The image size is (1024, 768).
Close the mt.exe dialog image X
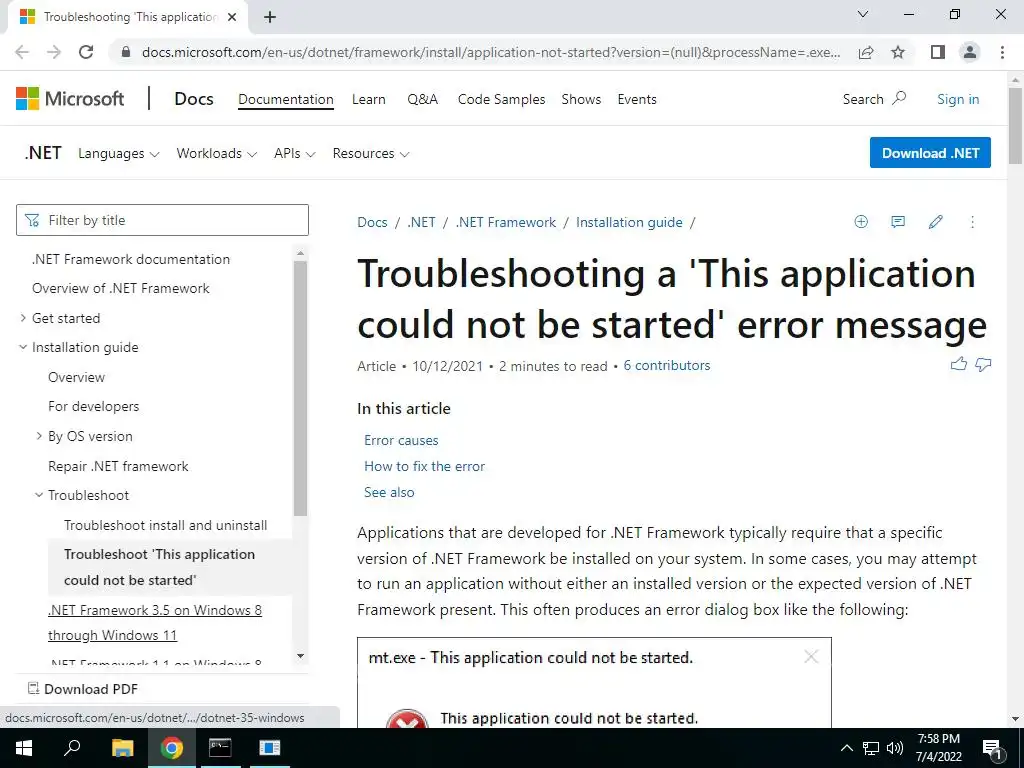click(x=811, y=656)
